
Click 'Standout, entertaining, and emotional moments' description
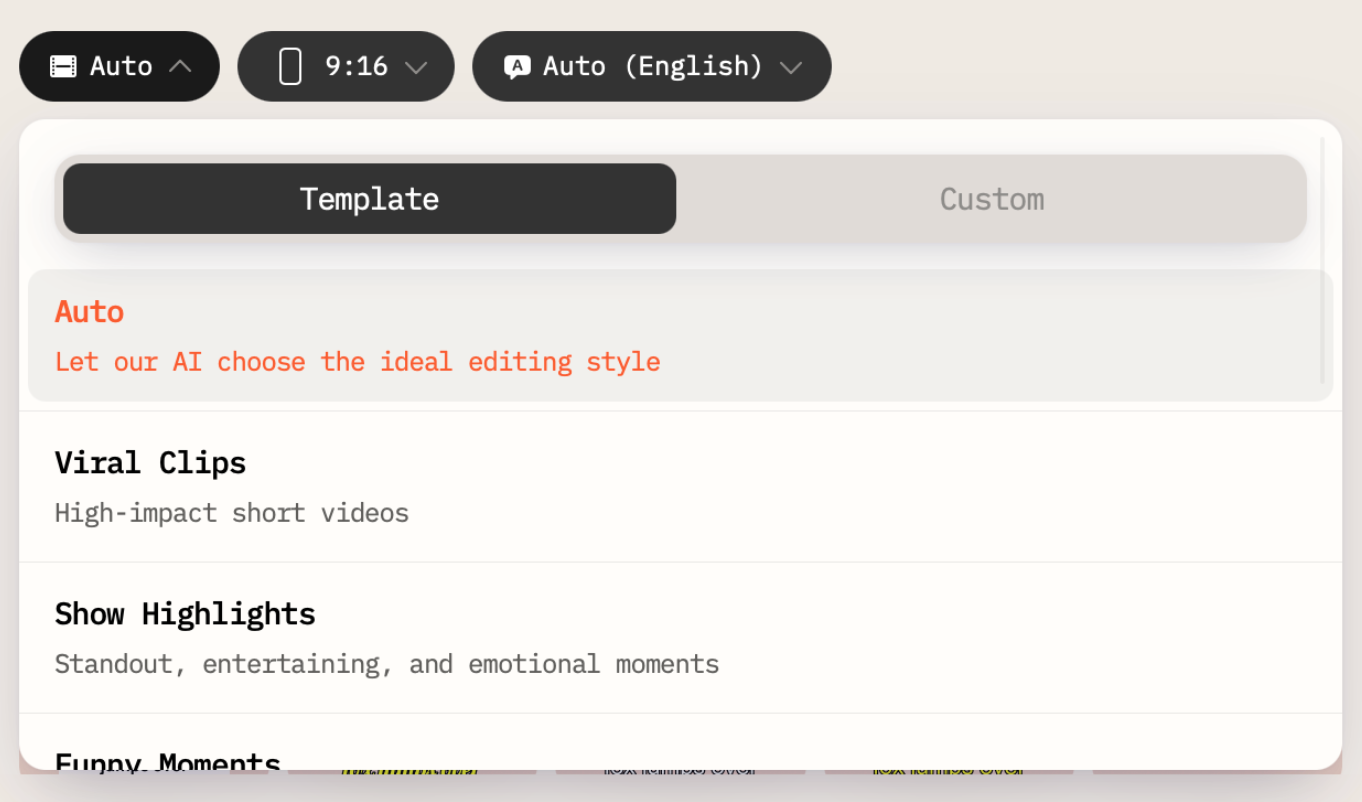click(387, 664)
